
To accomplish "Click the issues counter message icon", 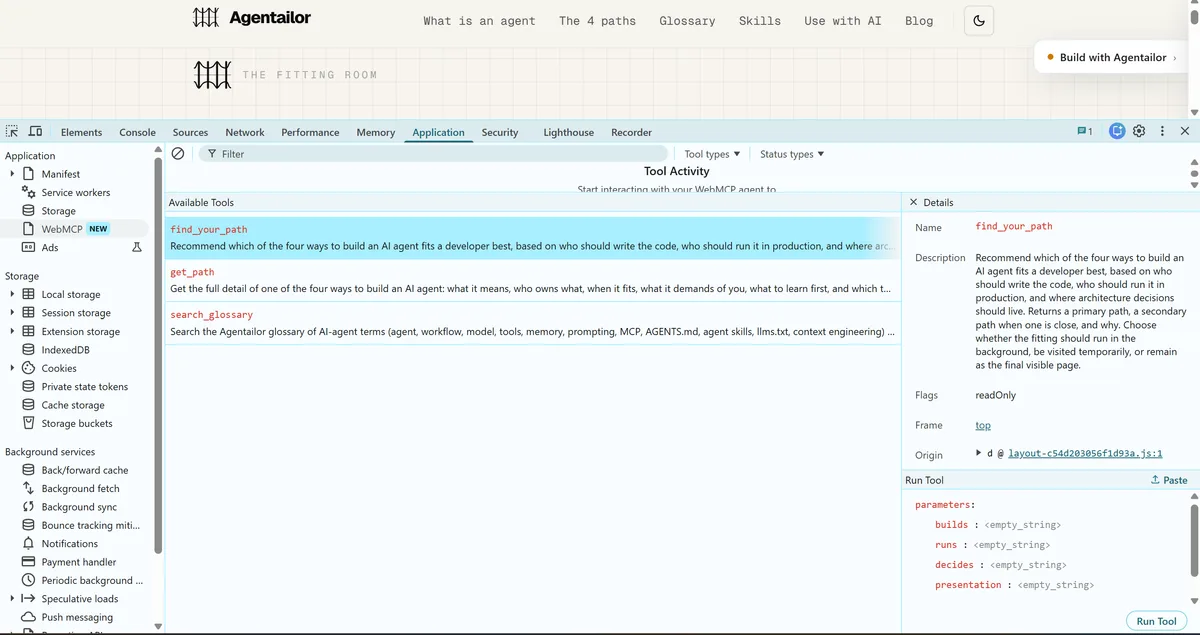I will [1084, 131].
